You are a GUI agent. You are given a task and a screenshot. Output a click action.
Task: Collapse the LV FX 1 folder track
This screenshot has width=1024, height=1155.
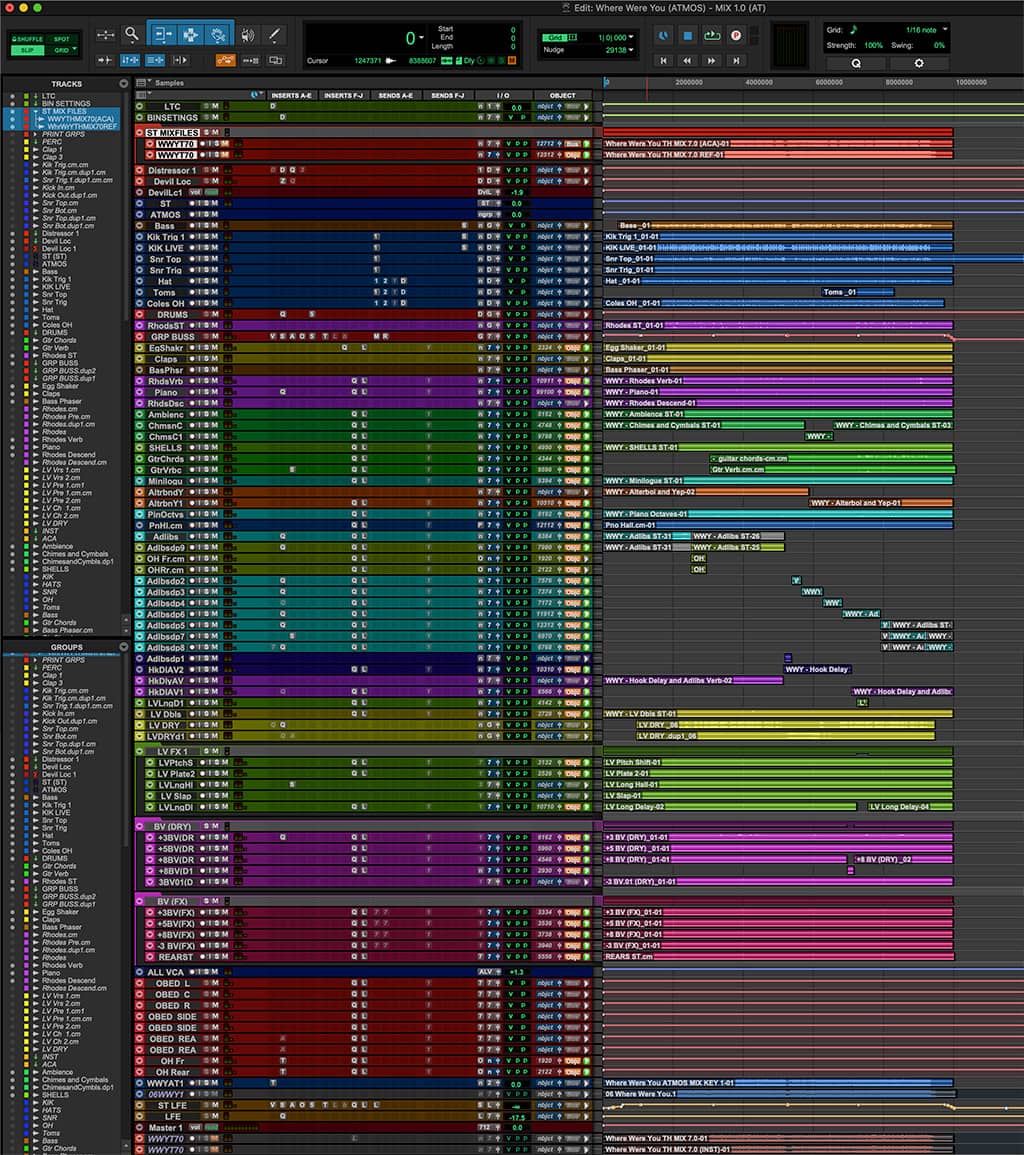(139, 751)
